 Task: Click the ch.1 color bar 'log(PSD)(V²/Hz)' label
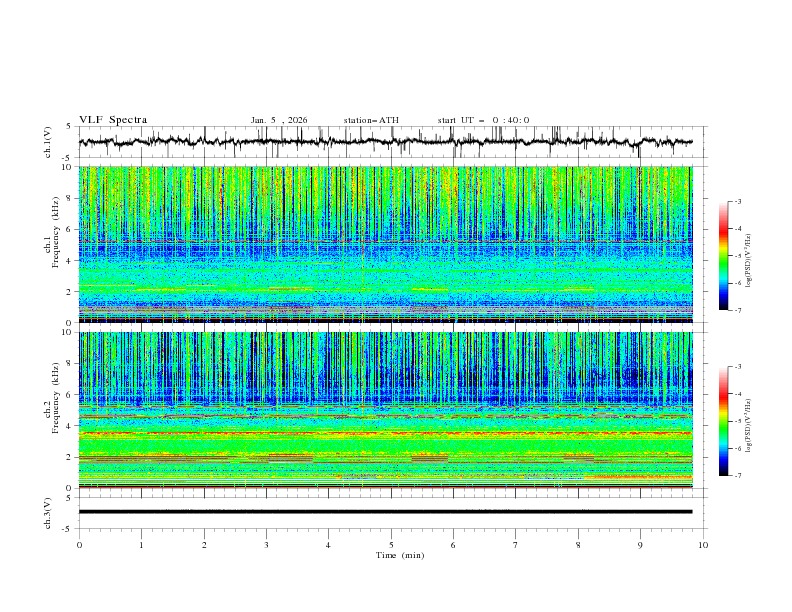(x=748, y=261)
